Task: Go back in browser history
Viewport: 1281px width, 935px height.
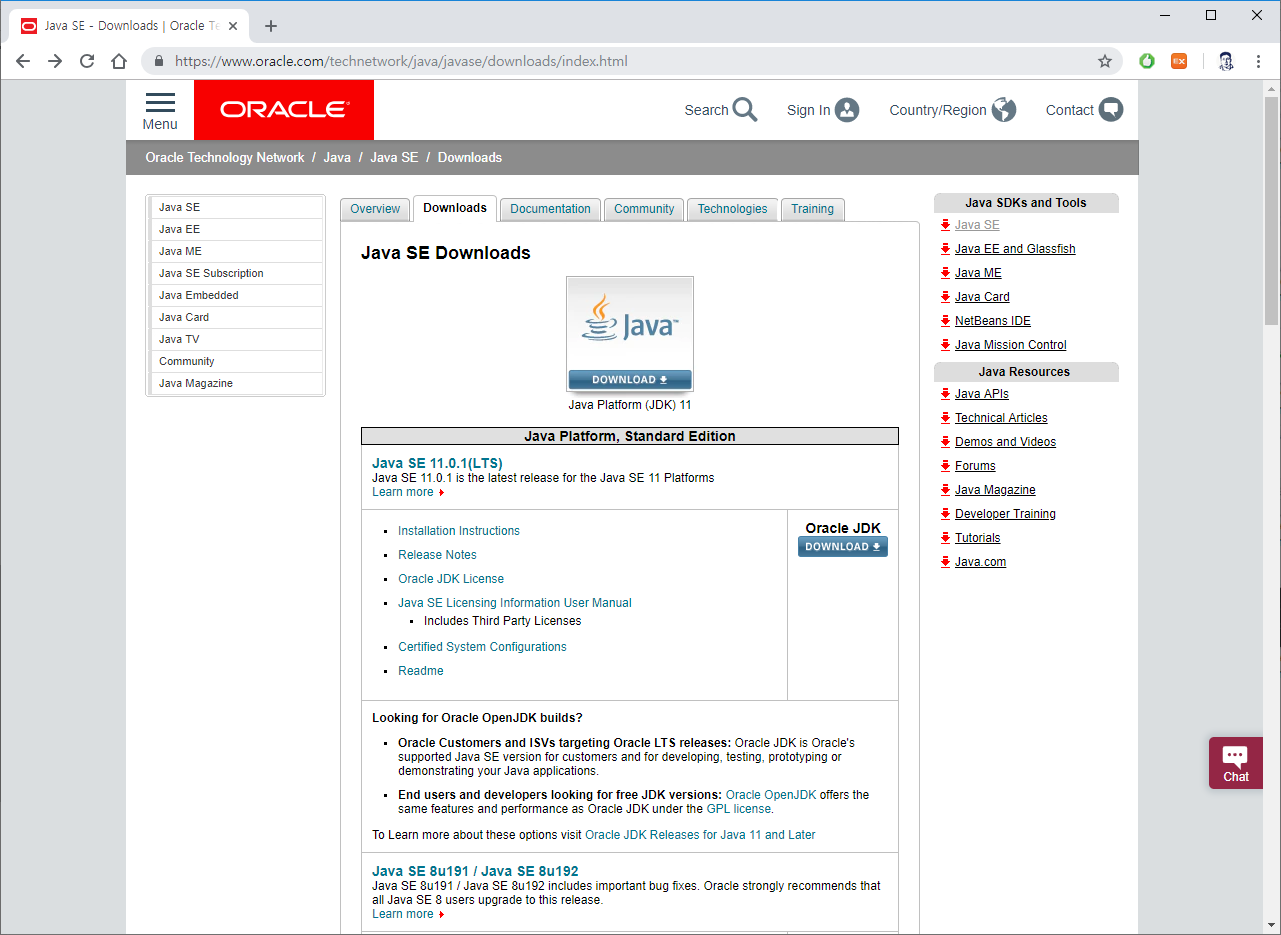Action: point(23,61)
